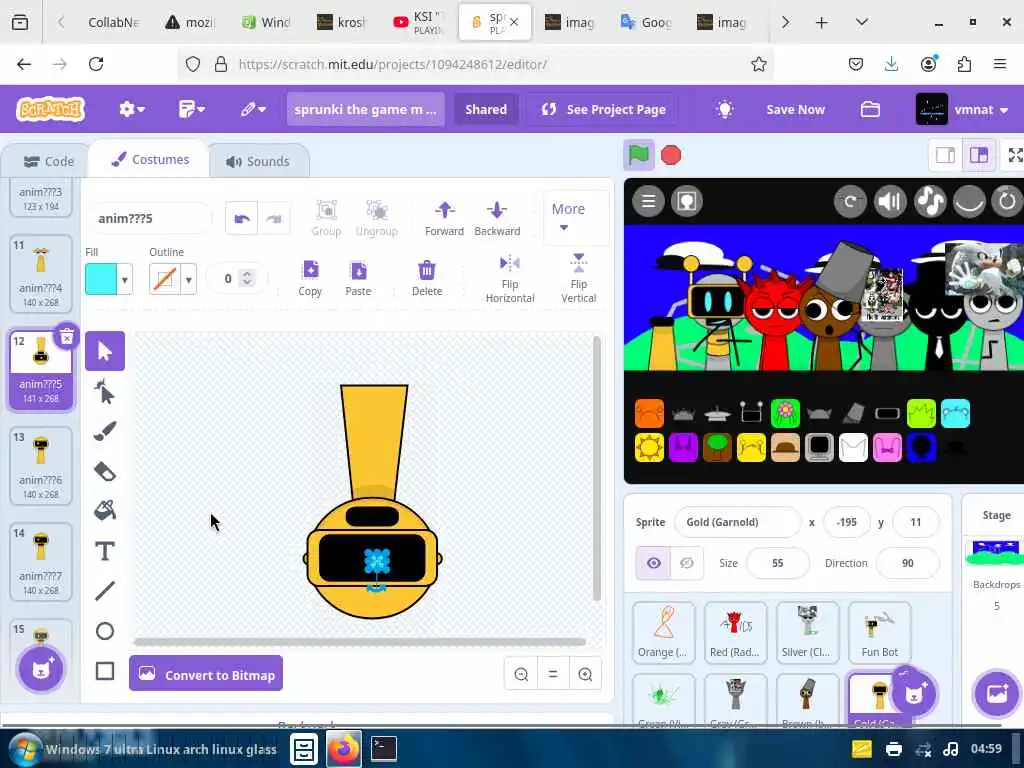Screen dimensions: 1024x768
Task: Switch to the Sounds tab
Action: tap(258, 161)
